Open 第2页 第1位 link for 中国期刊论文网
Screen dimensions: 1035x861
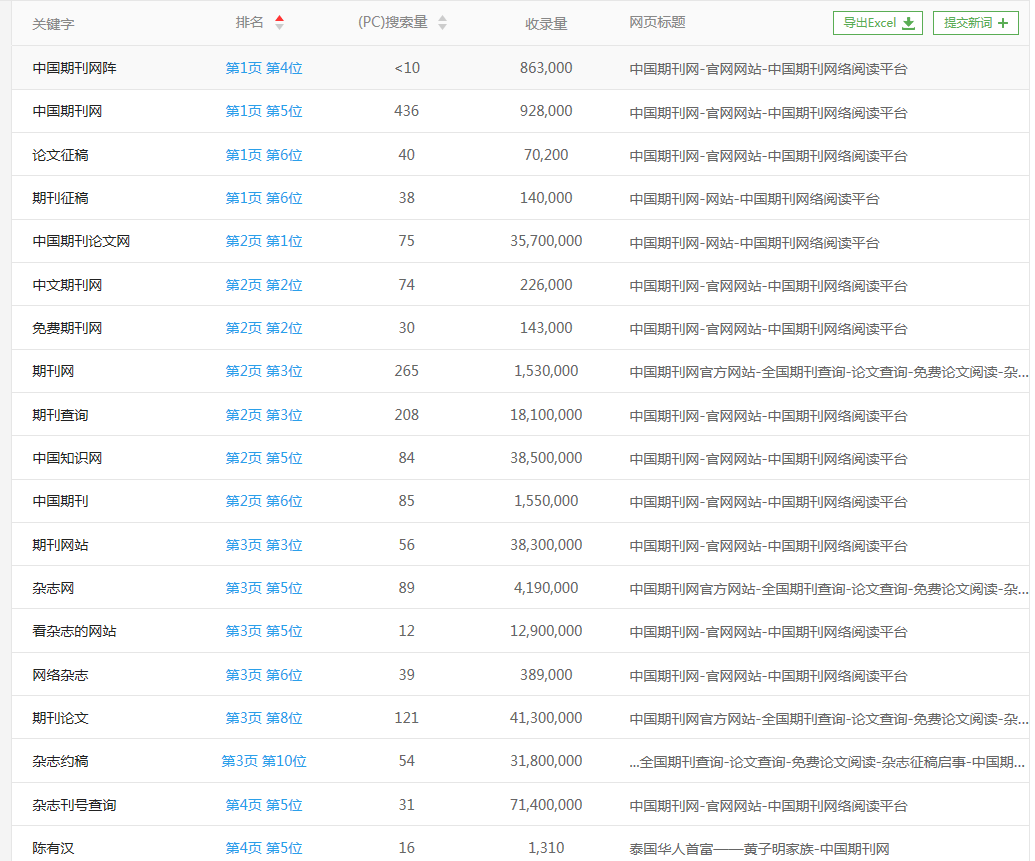pos(262,241)
